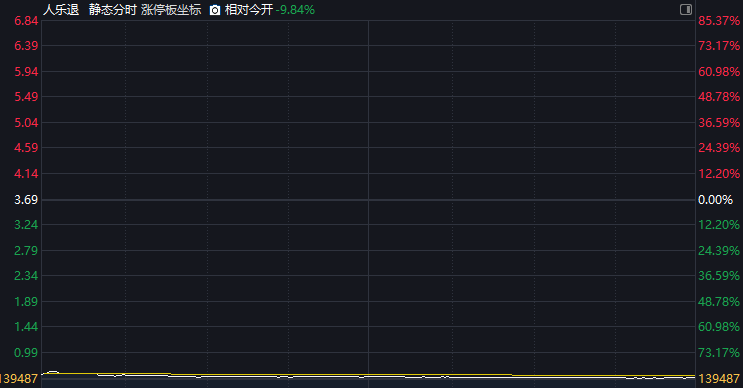Click the 0.00% baseline percent label
Viewport: 743px width, 388px height.
[x=715, y=200]
